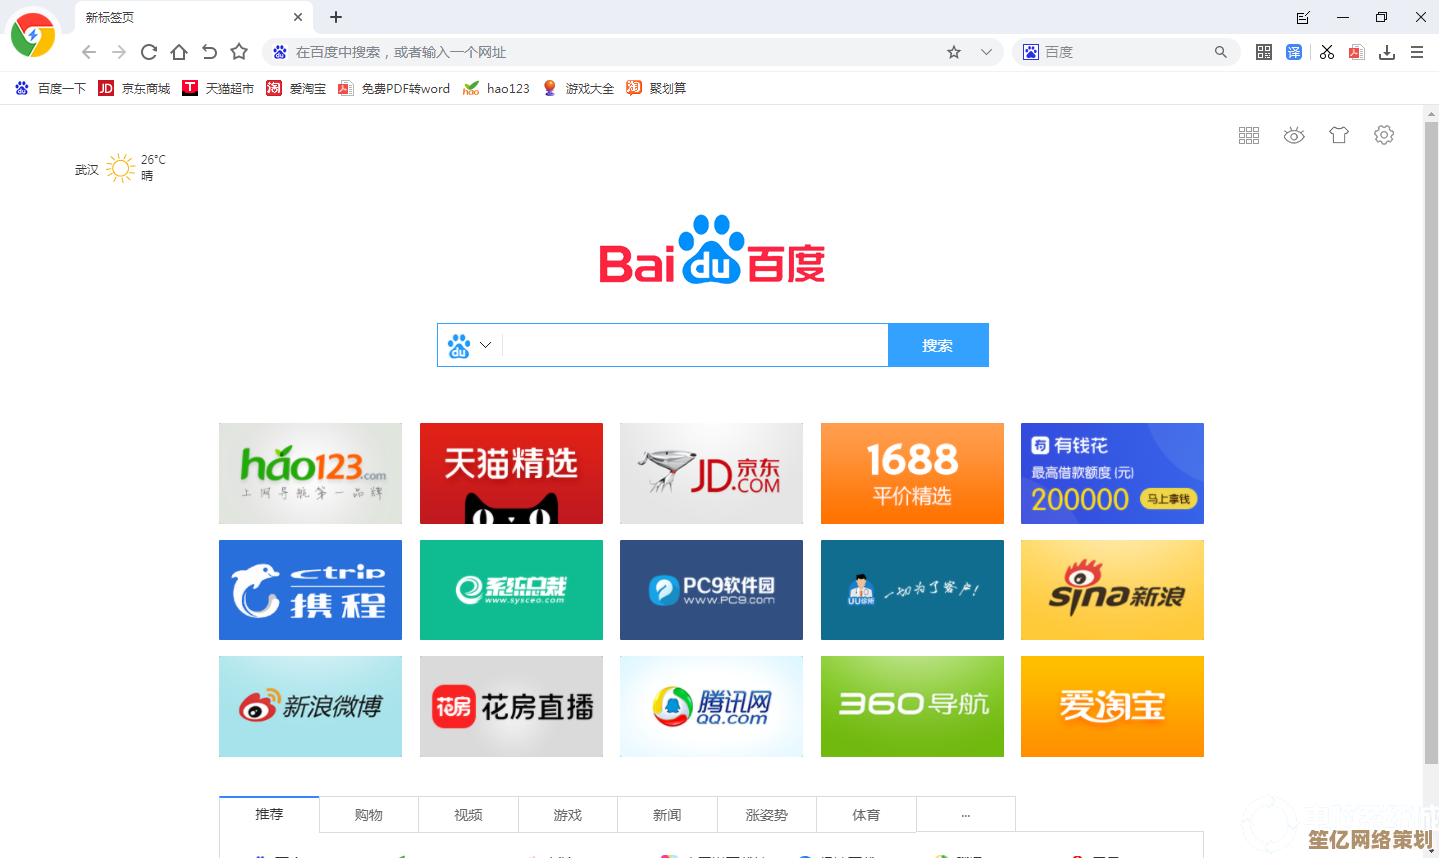Screen dimensions: 1439x858
Task: Open the 天猫超市 bookmark
Action: tap(218, 88)
